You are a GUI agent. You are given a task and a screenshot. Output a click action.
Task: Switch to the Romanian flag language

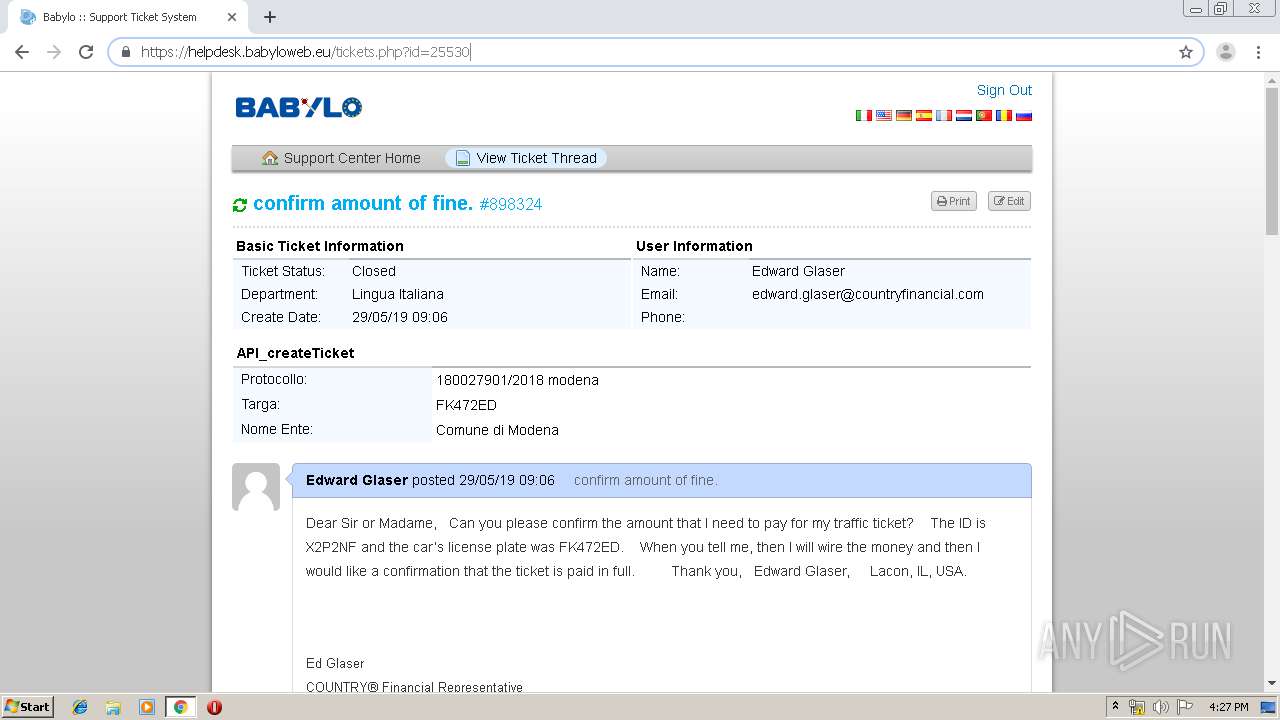[x=1003, y=116]
